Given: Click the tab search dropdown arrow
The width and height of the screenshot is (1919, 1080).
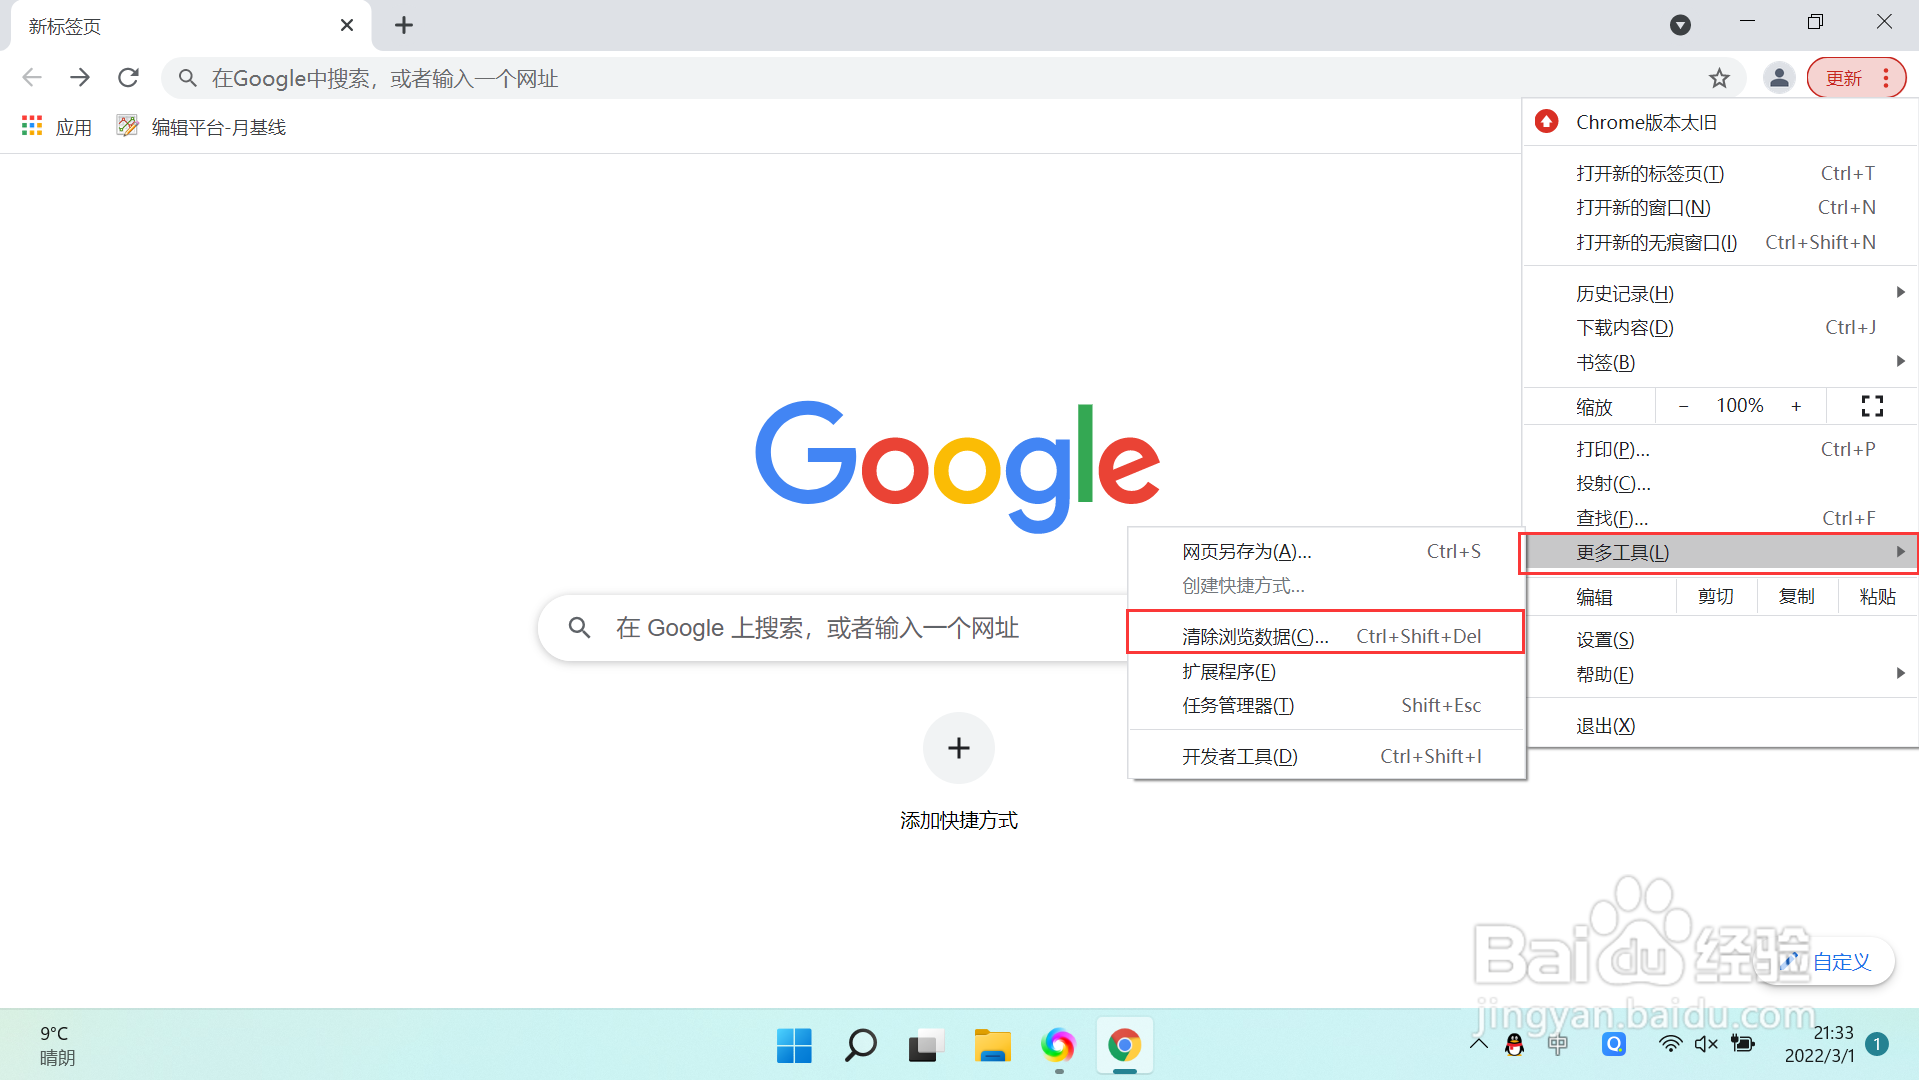Looking at the screenshot, I should pos(1680,25).
